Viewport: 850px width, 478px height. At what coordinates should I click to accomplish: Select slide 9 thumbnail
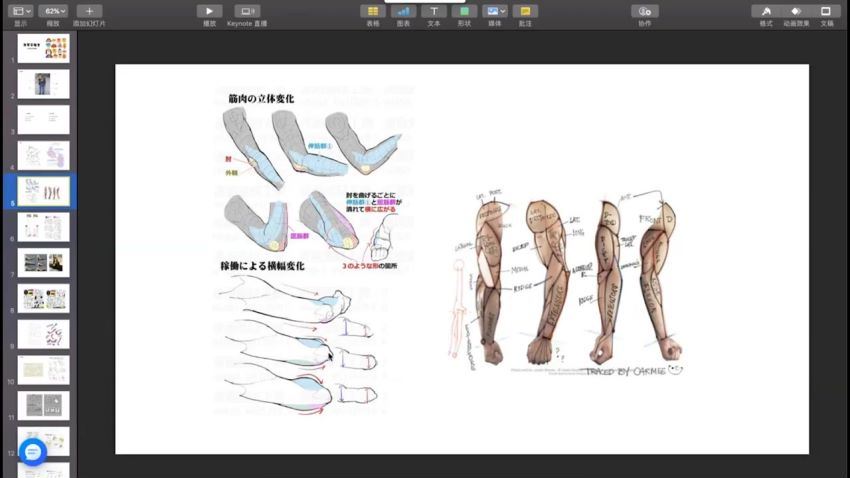(x=43, y=334)
